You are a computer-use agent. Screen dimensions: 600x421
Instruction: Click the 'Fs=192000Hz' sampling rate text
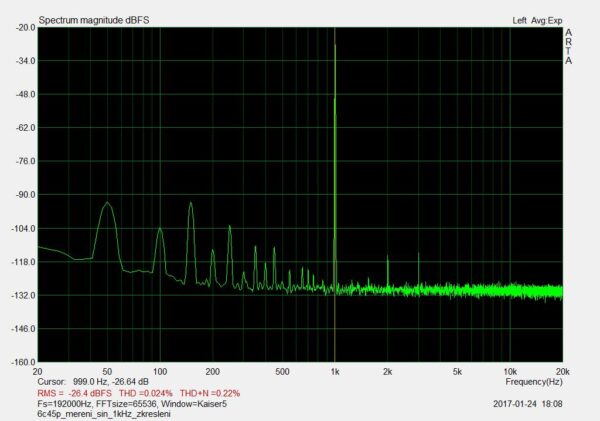65,404
